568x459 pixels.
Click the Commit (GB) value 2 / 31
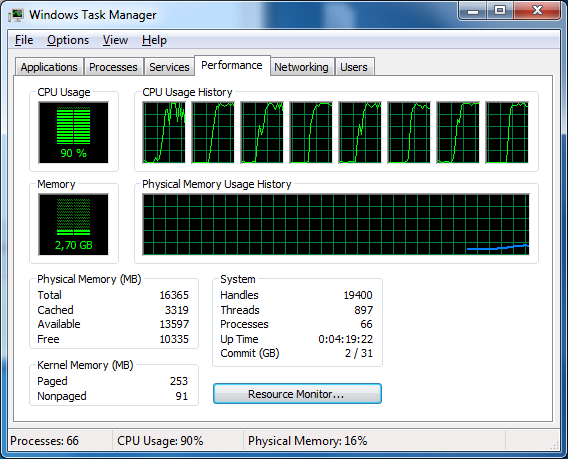[x=359, y=353]
